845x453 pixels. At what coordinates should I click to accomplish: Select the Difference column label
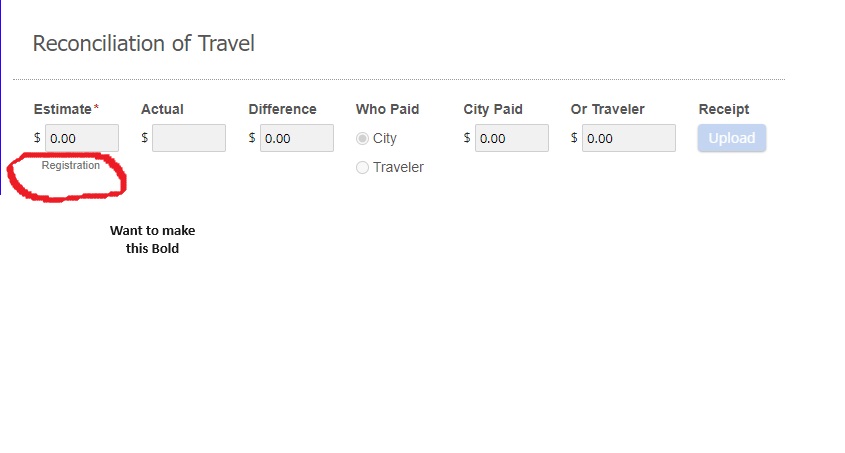(282, 109)
